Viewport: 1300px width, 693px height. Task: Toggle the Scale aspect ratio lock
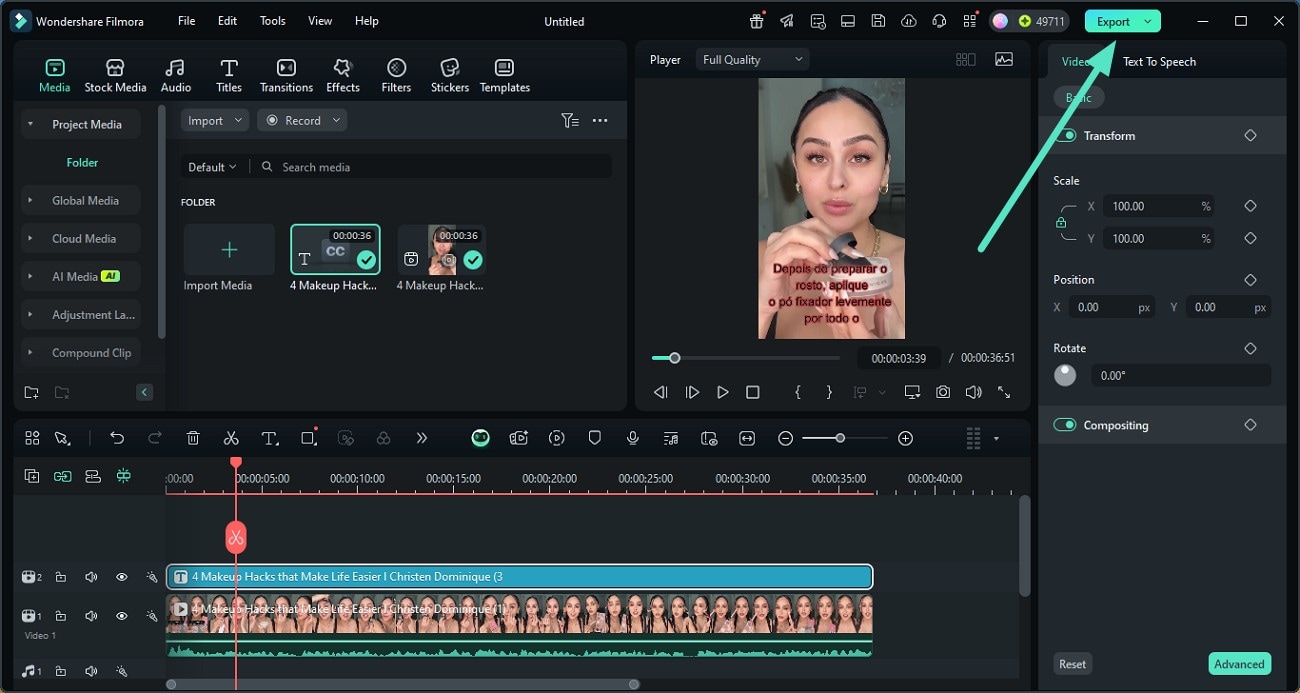(x=1061, y=223)
